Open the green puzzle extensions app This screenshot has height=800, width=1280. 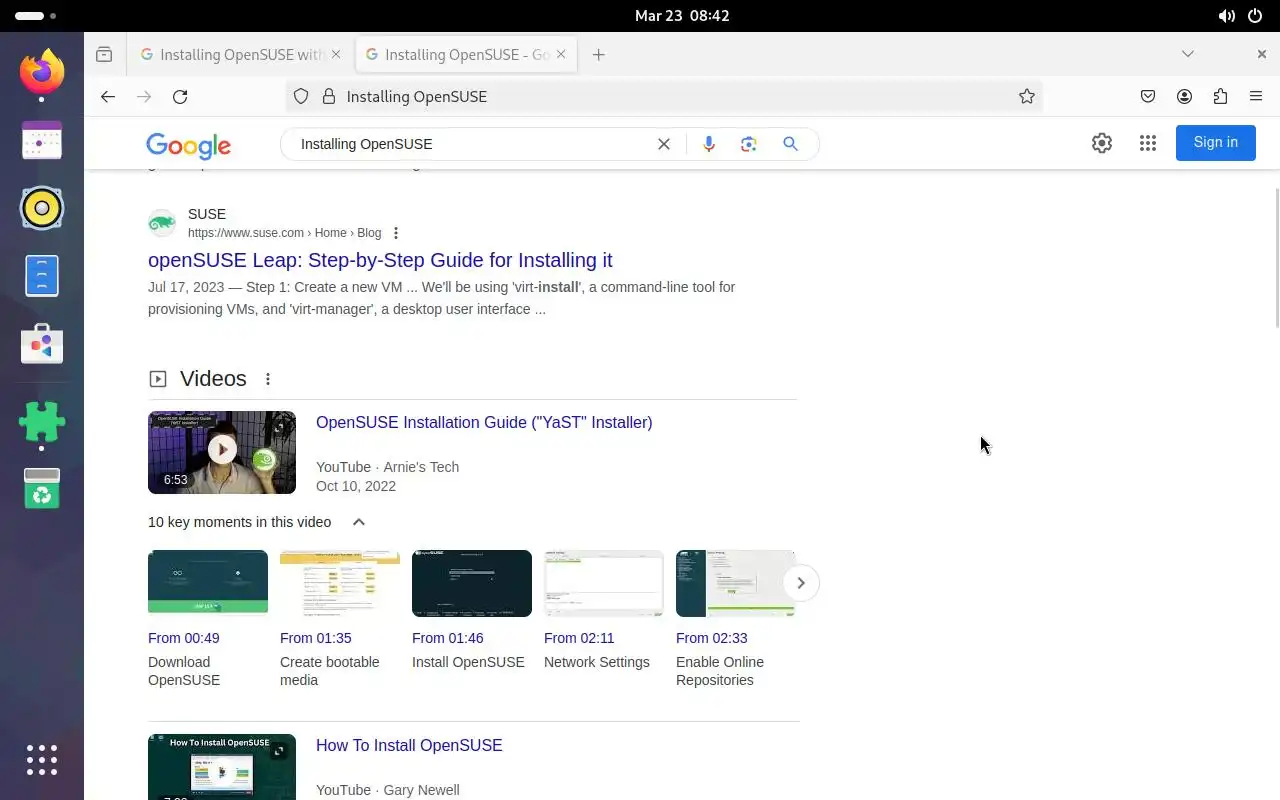pyautogui.click(x=42, y=422)
